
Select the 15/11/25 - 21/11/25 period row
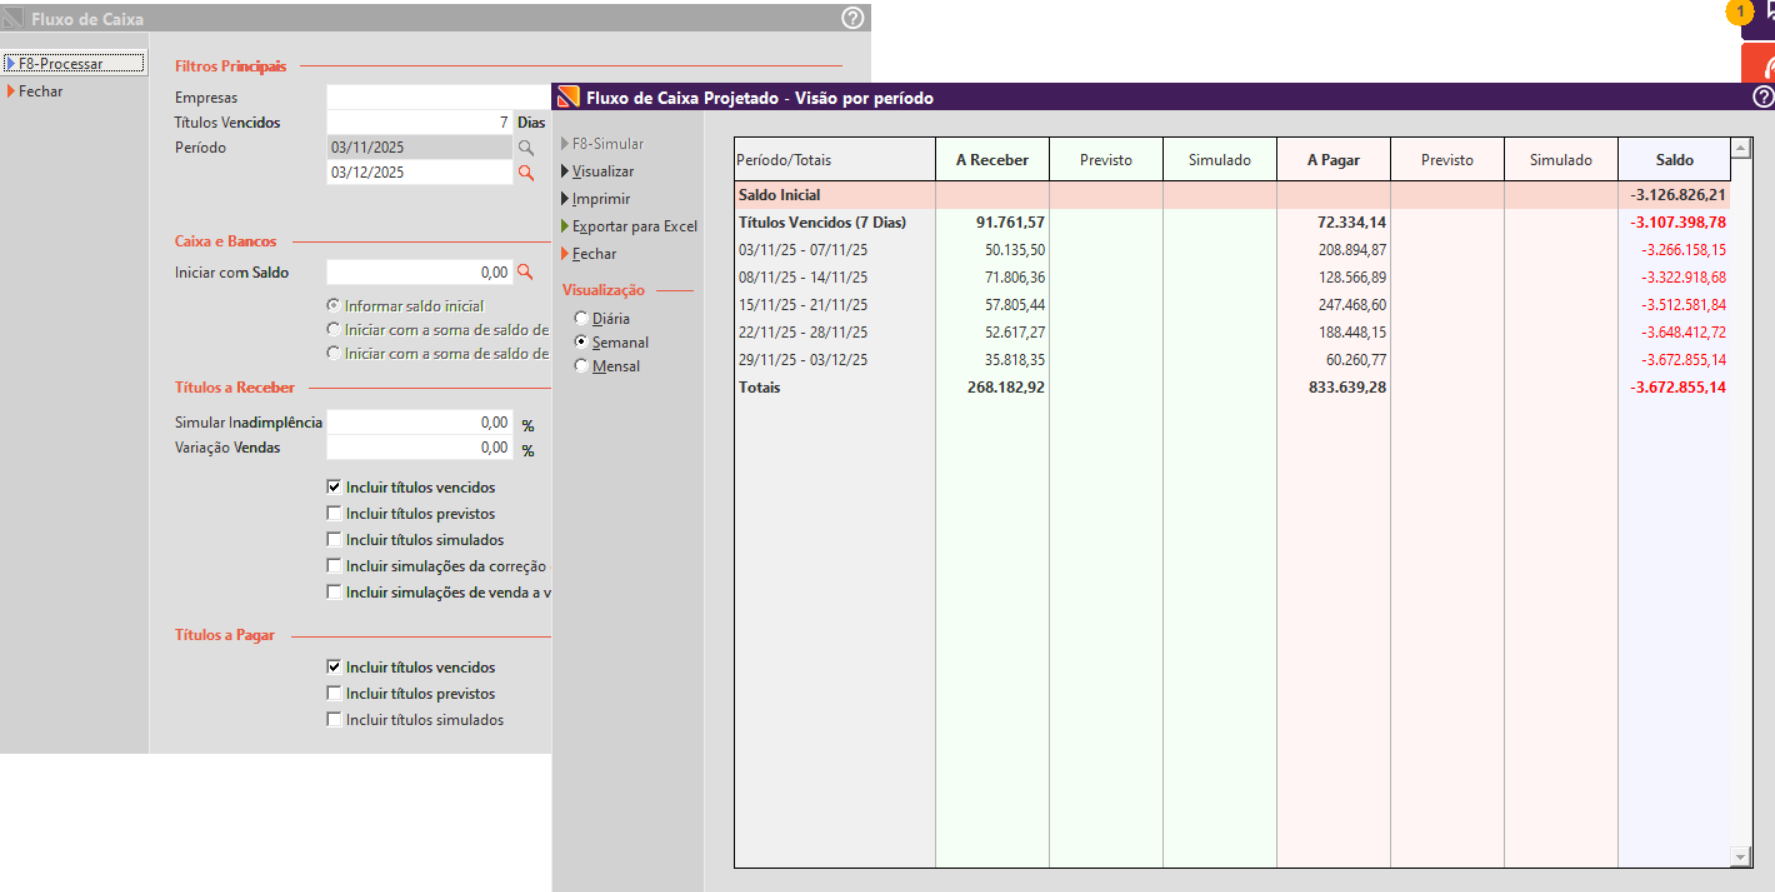coord(1232,305)
